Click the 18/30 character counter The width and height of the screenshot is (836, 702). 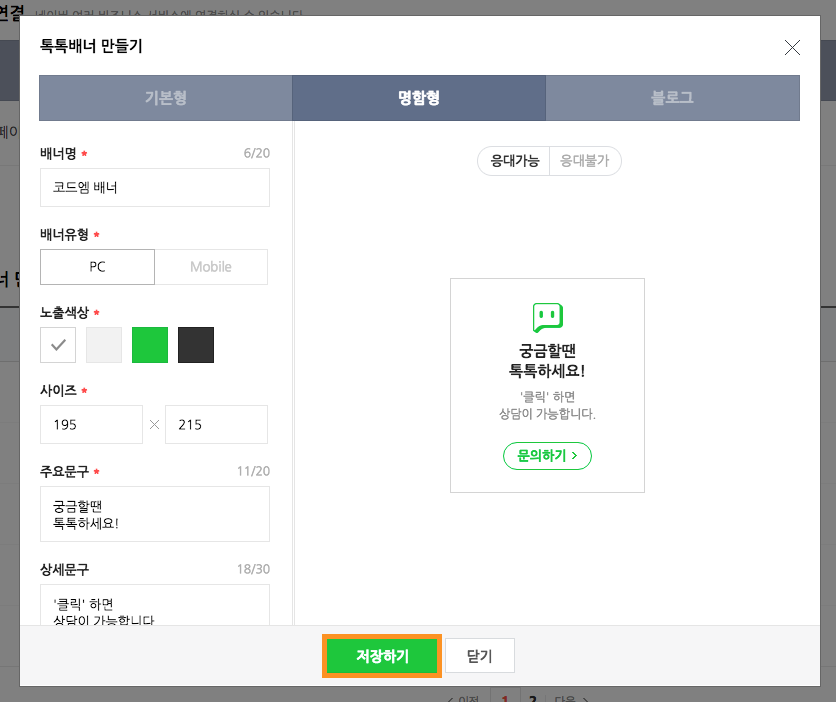(x=253, y=569)
